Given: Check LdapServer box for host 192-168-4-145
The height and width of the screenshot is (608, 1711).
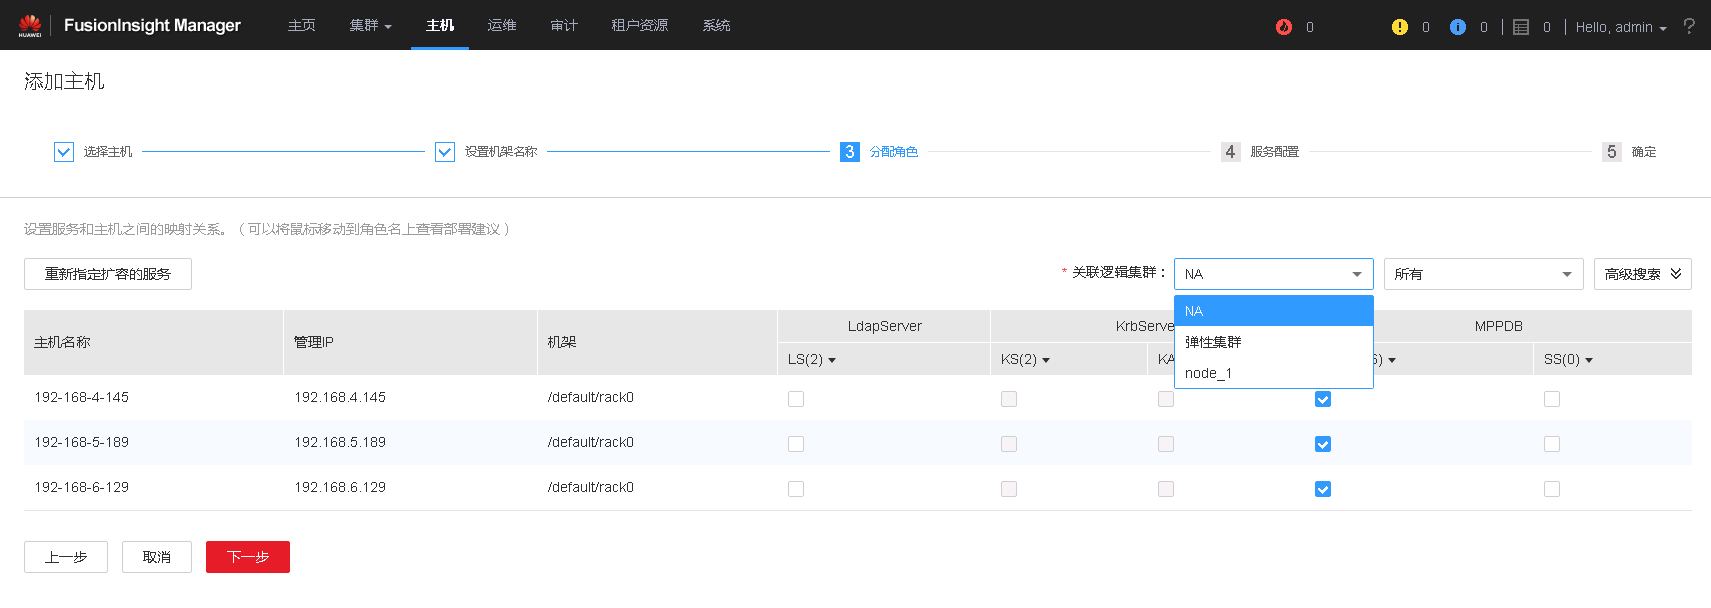Looking at the screenshot, I should 796,399.
